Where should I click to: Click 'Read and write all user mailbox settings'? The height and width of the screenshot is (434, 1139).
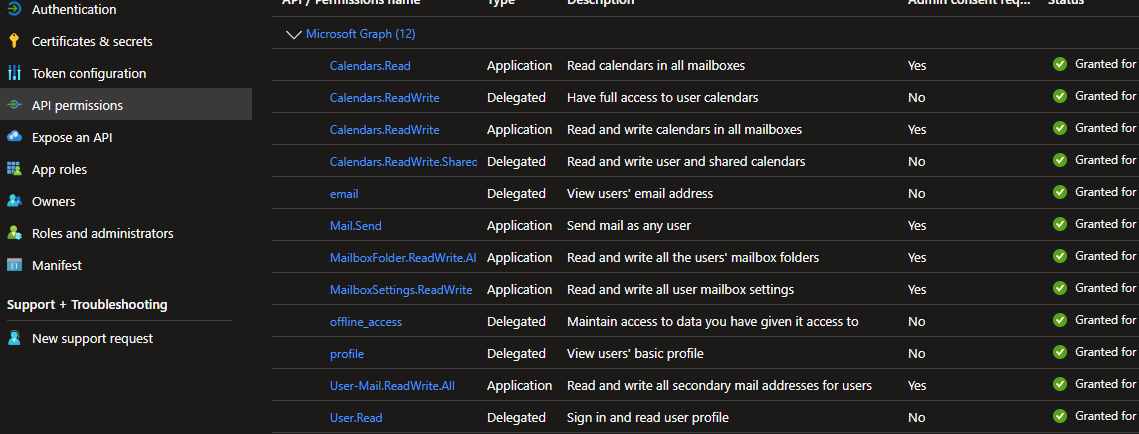[680, 289]
